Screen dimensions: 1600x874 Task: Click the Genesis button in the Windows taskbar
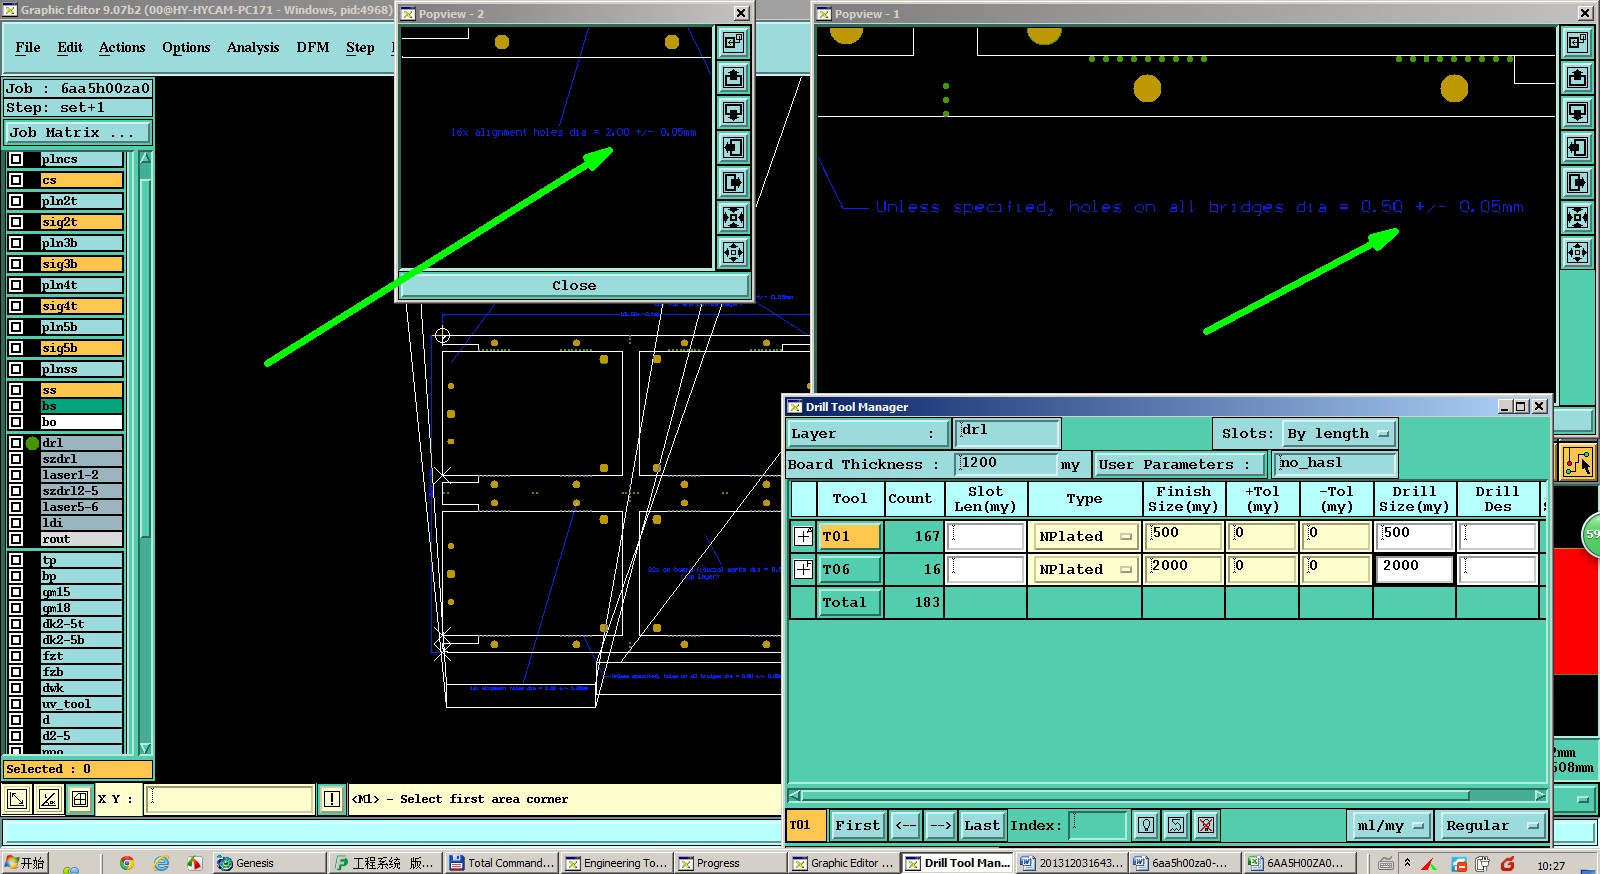pos(270,863)
